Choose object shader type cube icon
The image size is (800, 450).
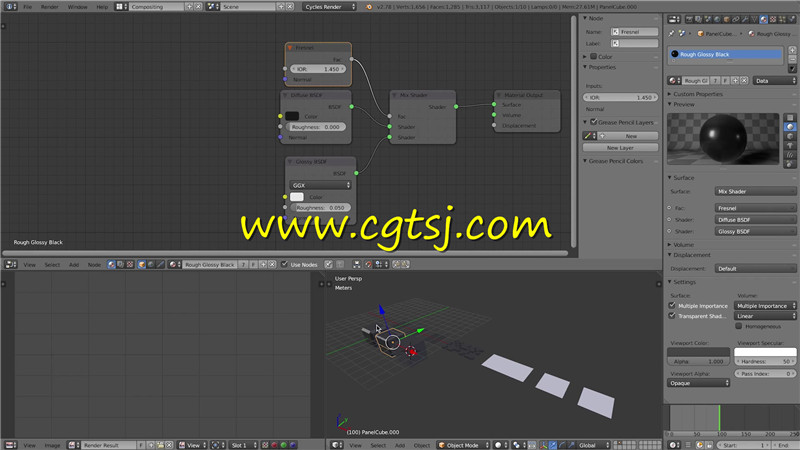[141, 264]
